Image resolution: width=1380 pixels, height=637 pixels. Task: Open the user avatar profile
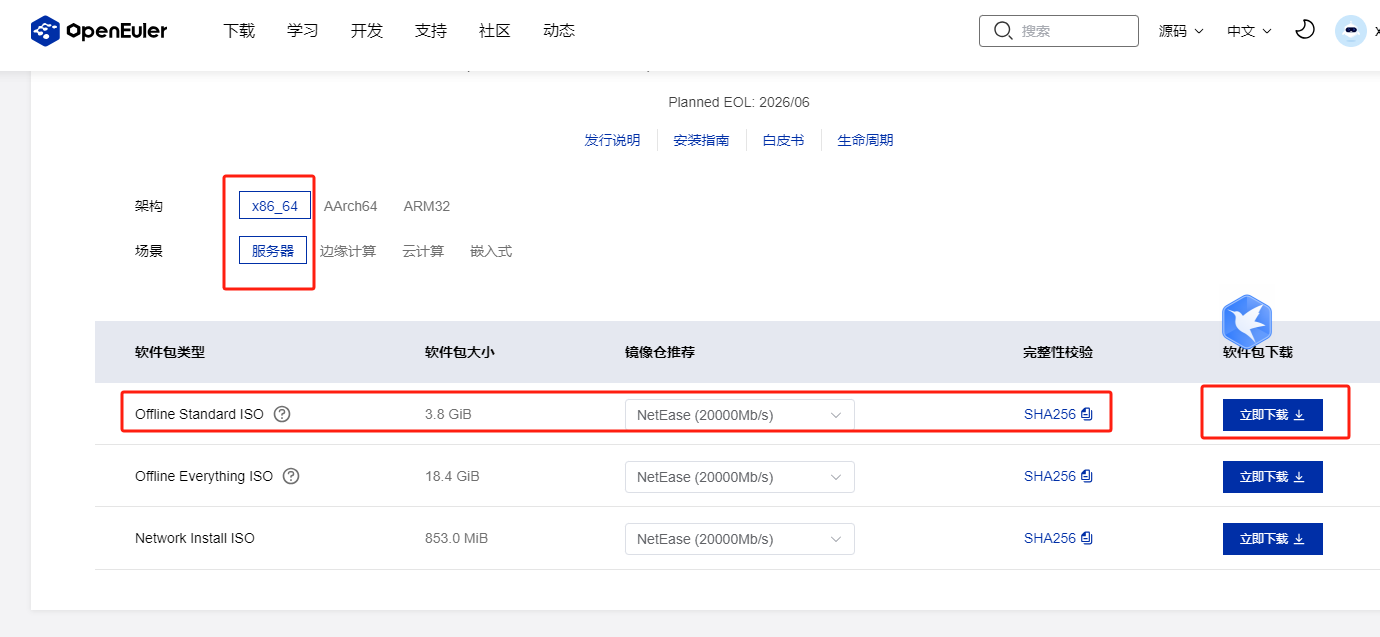click(1350, 31)
